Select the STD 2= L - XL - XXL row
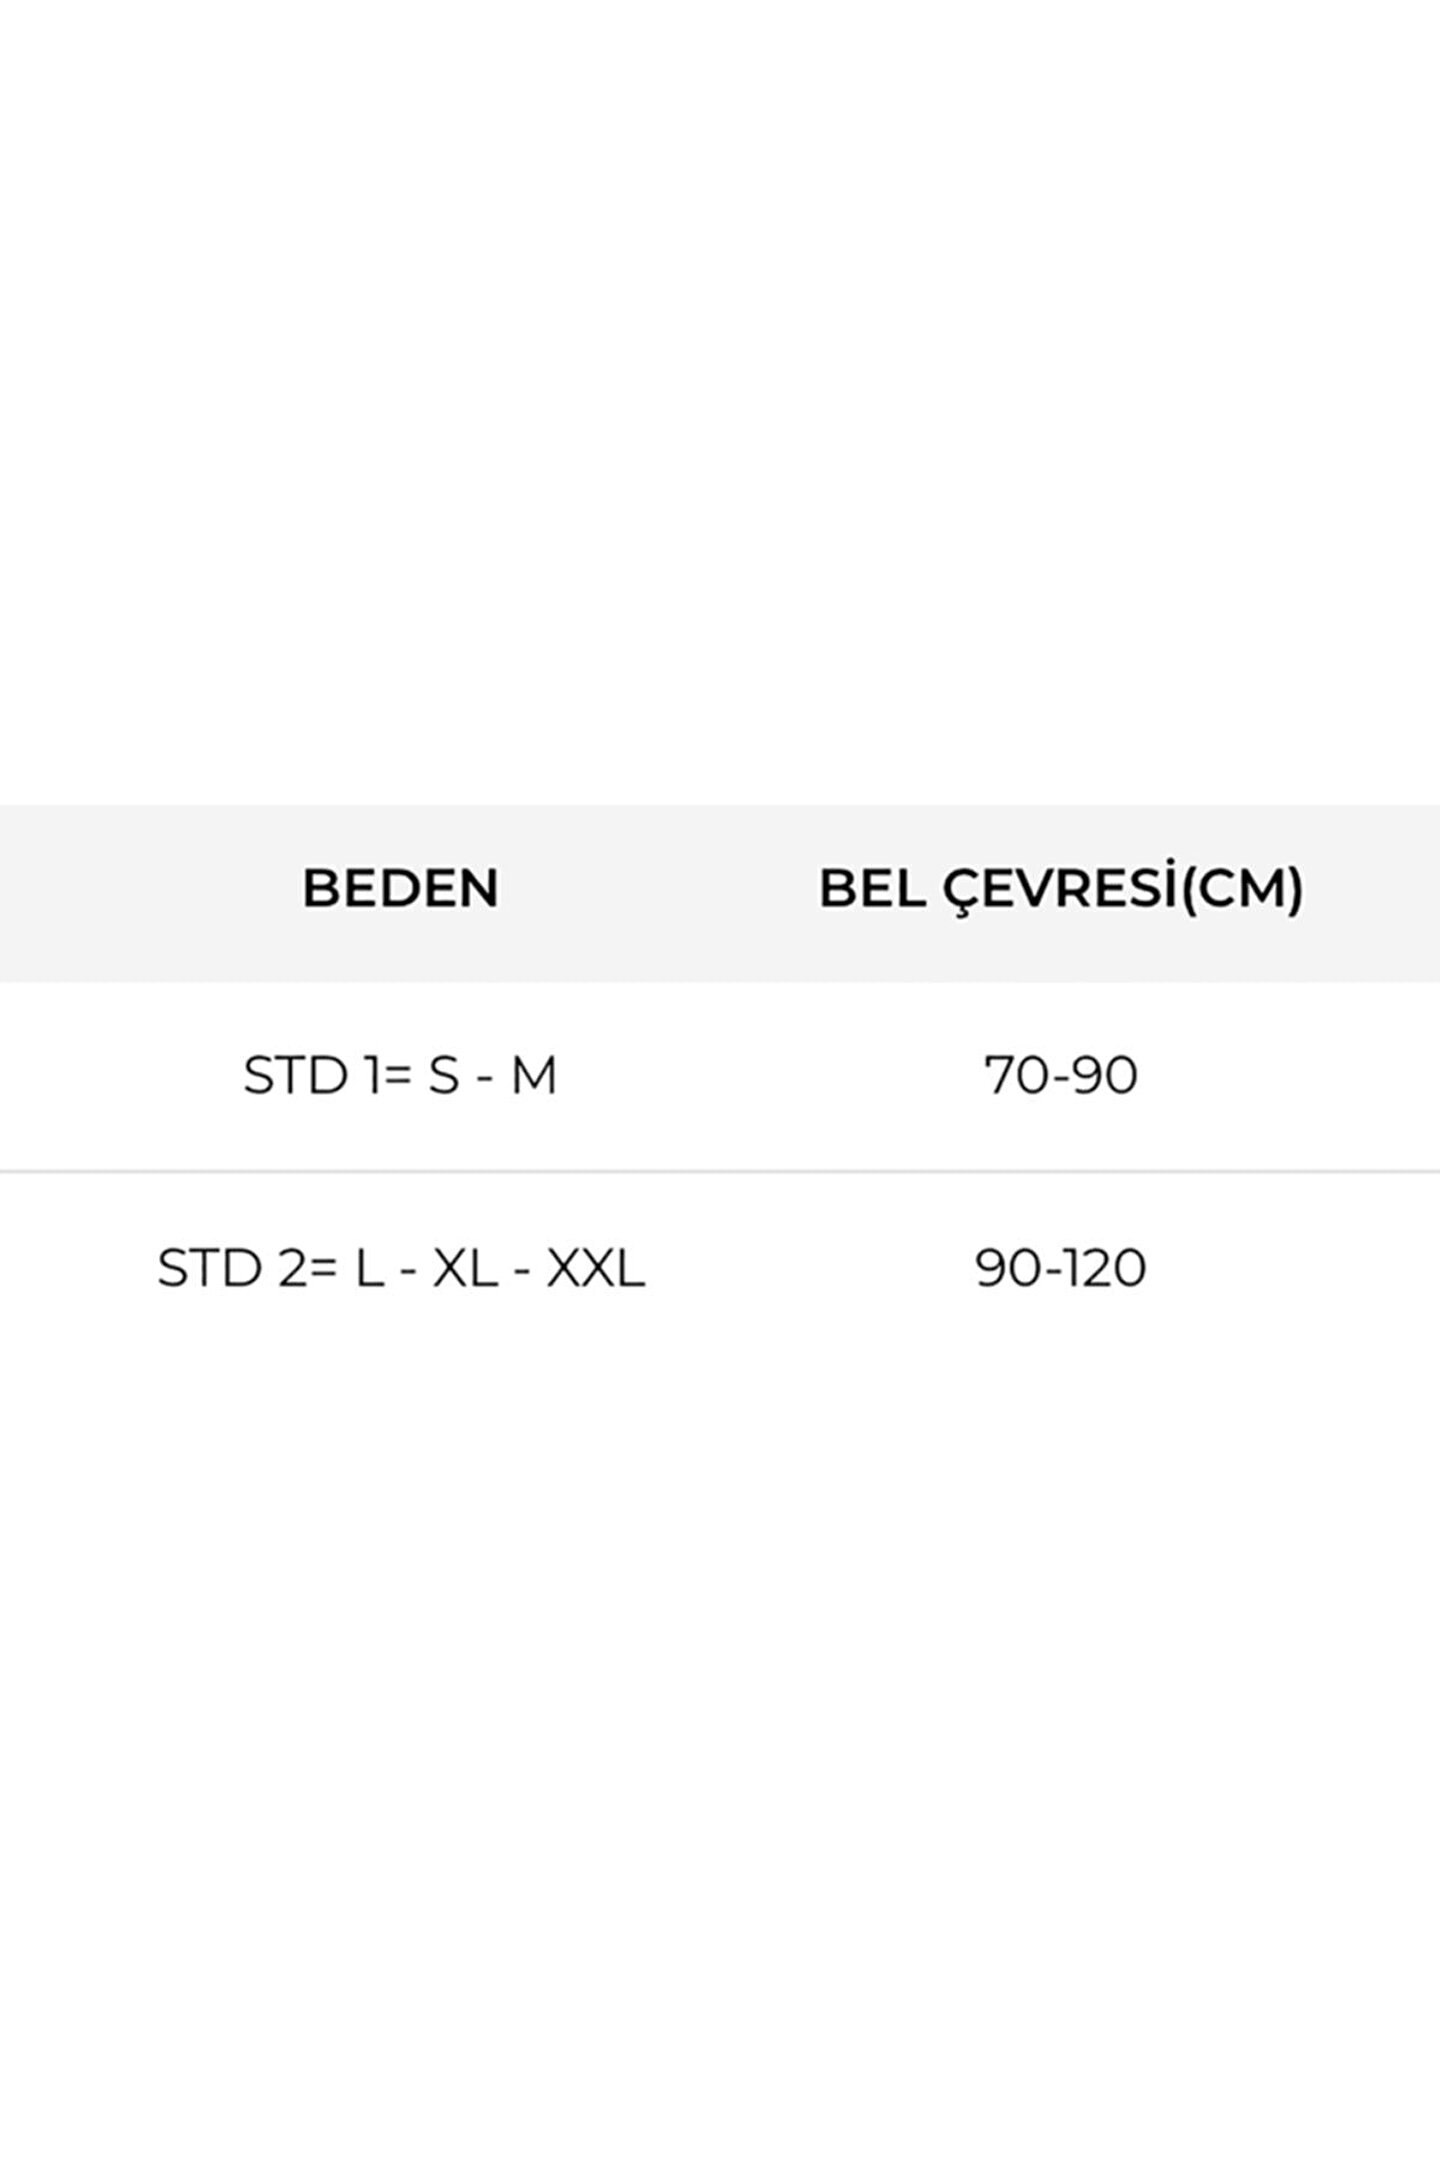The height and width of the screenshot is (2160, 1440). (x=400, y=1268)
